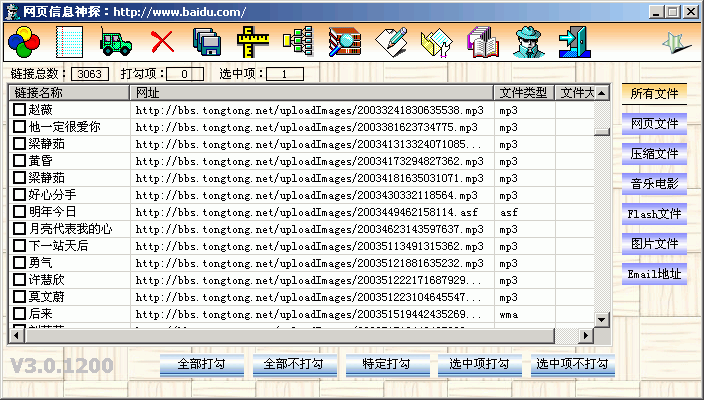The image size is (704, 400).
Task: Click the asf file type cell
Action: point(509,212)
